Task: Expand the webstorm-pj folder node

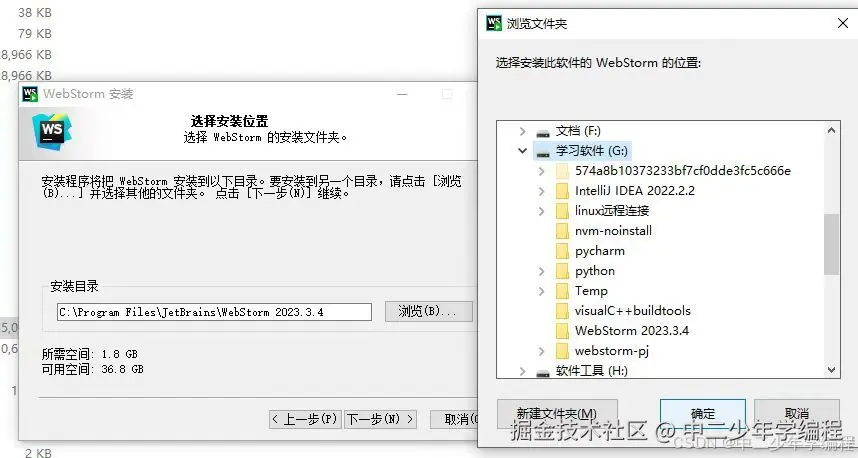Action: point(541,351)
